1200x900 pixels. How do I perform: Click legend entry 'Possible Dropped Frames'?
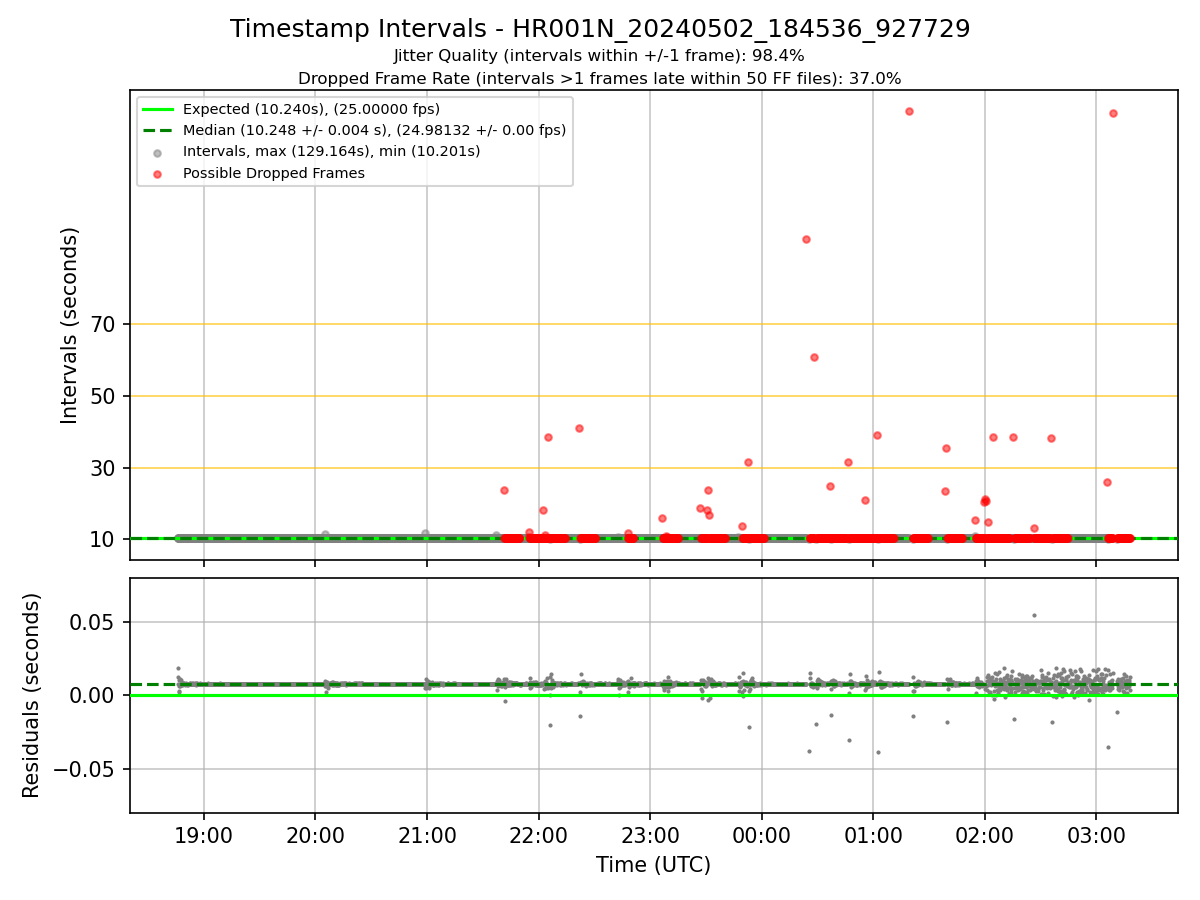tap(273, 173)
